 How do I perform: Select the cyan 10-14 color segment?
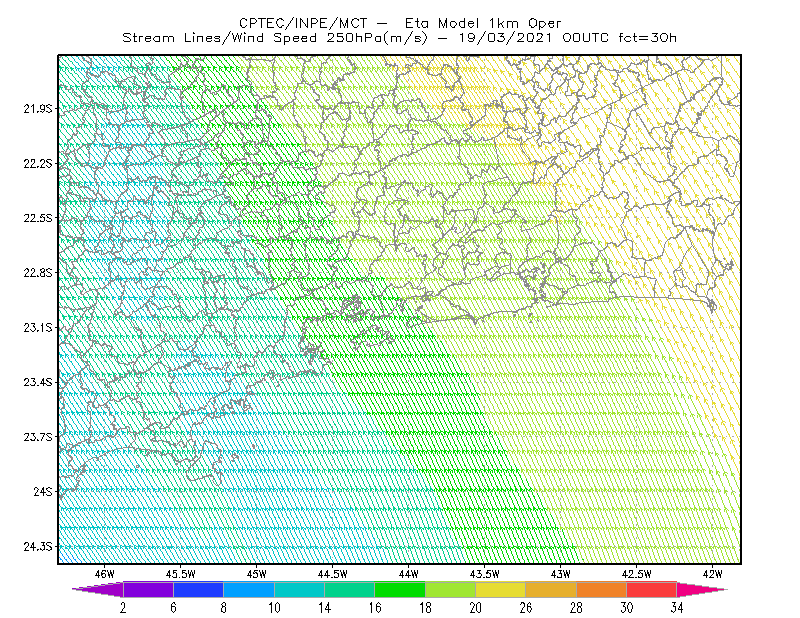[299, 589]
